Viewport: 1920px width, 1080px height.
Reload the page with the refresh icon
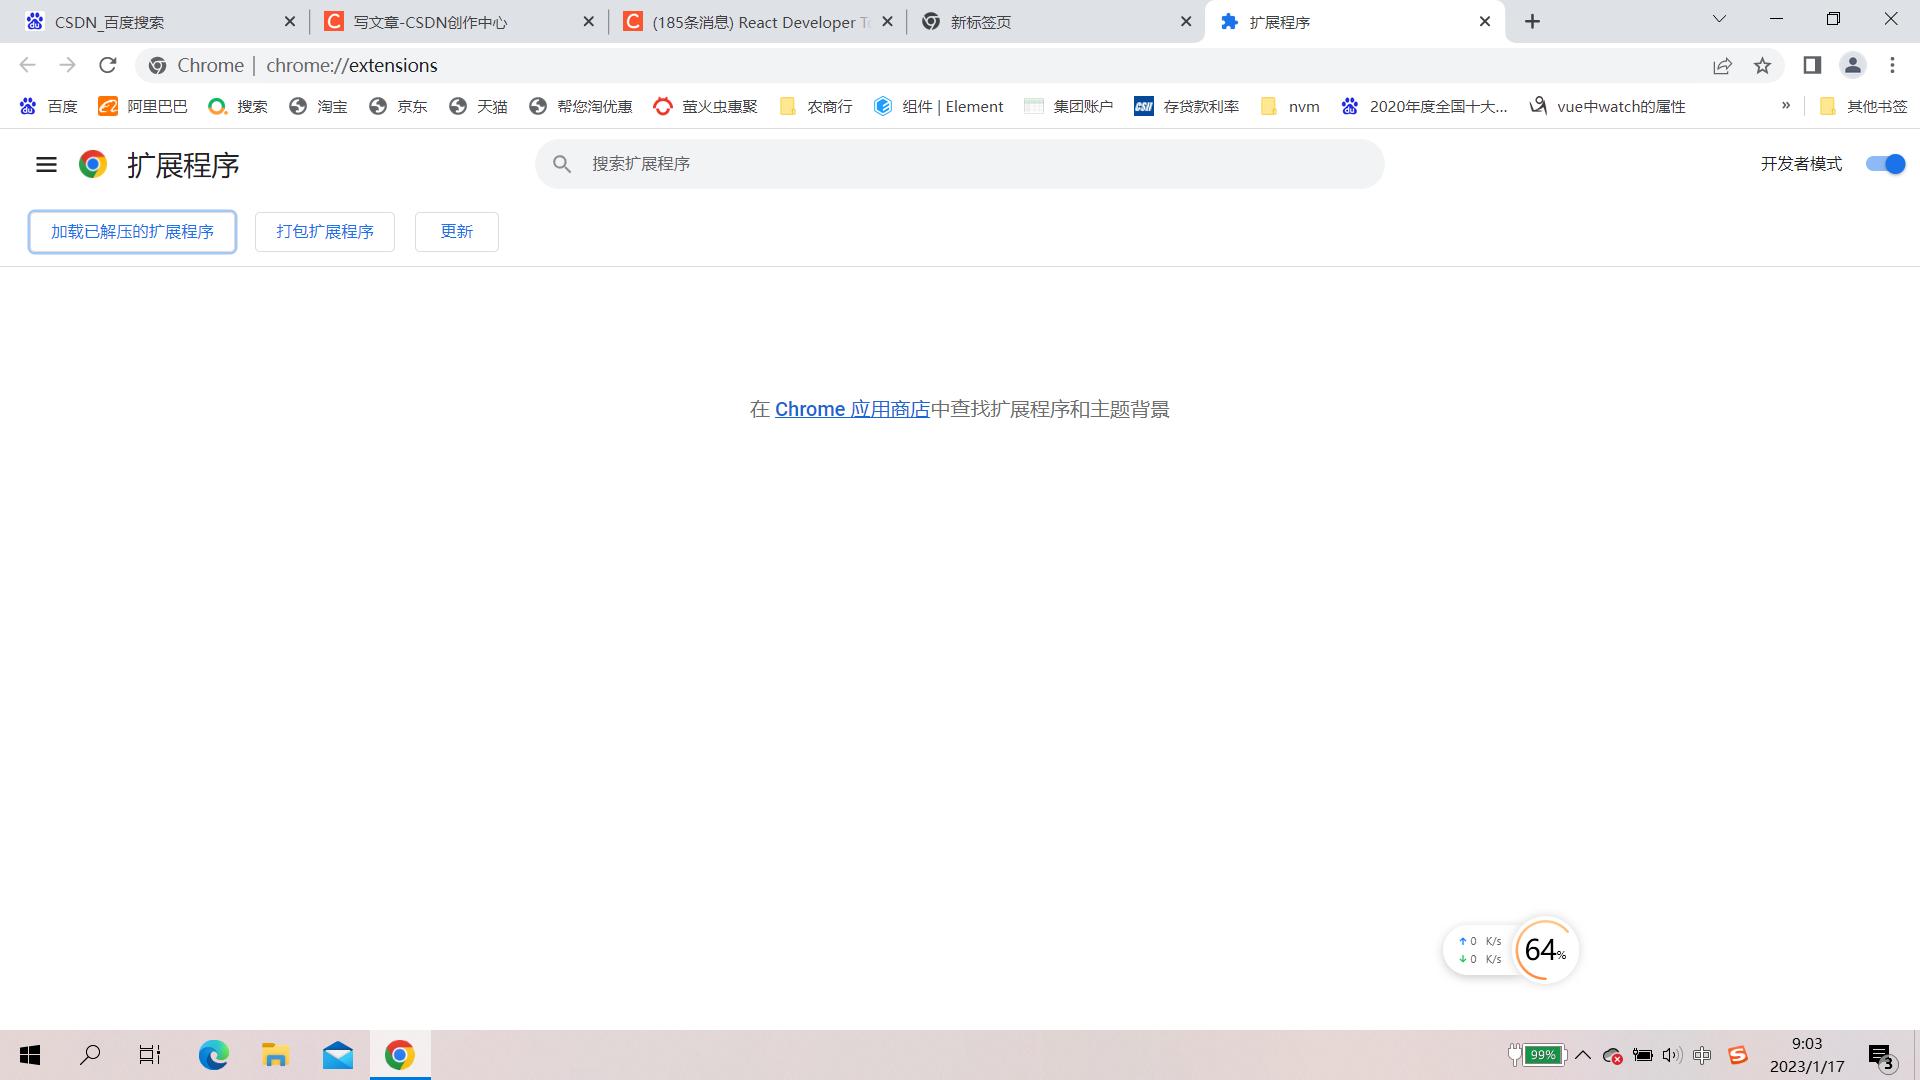pyautogui.click(x=108, y=65)
